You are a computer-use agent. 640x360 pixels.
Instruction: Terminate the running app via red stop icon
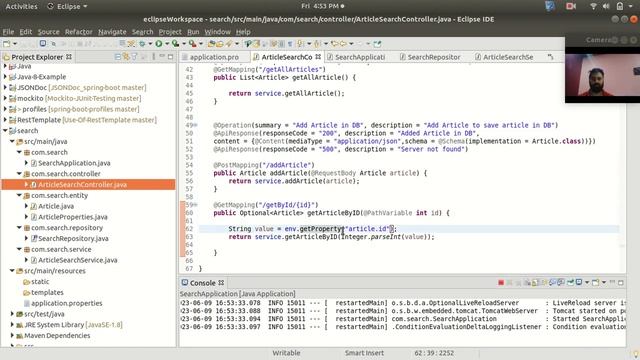click(x=501, y=282)
